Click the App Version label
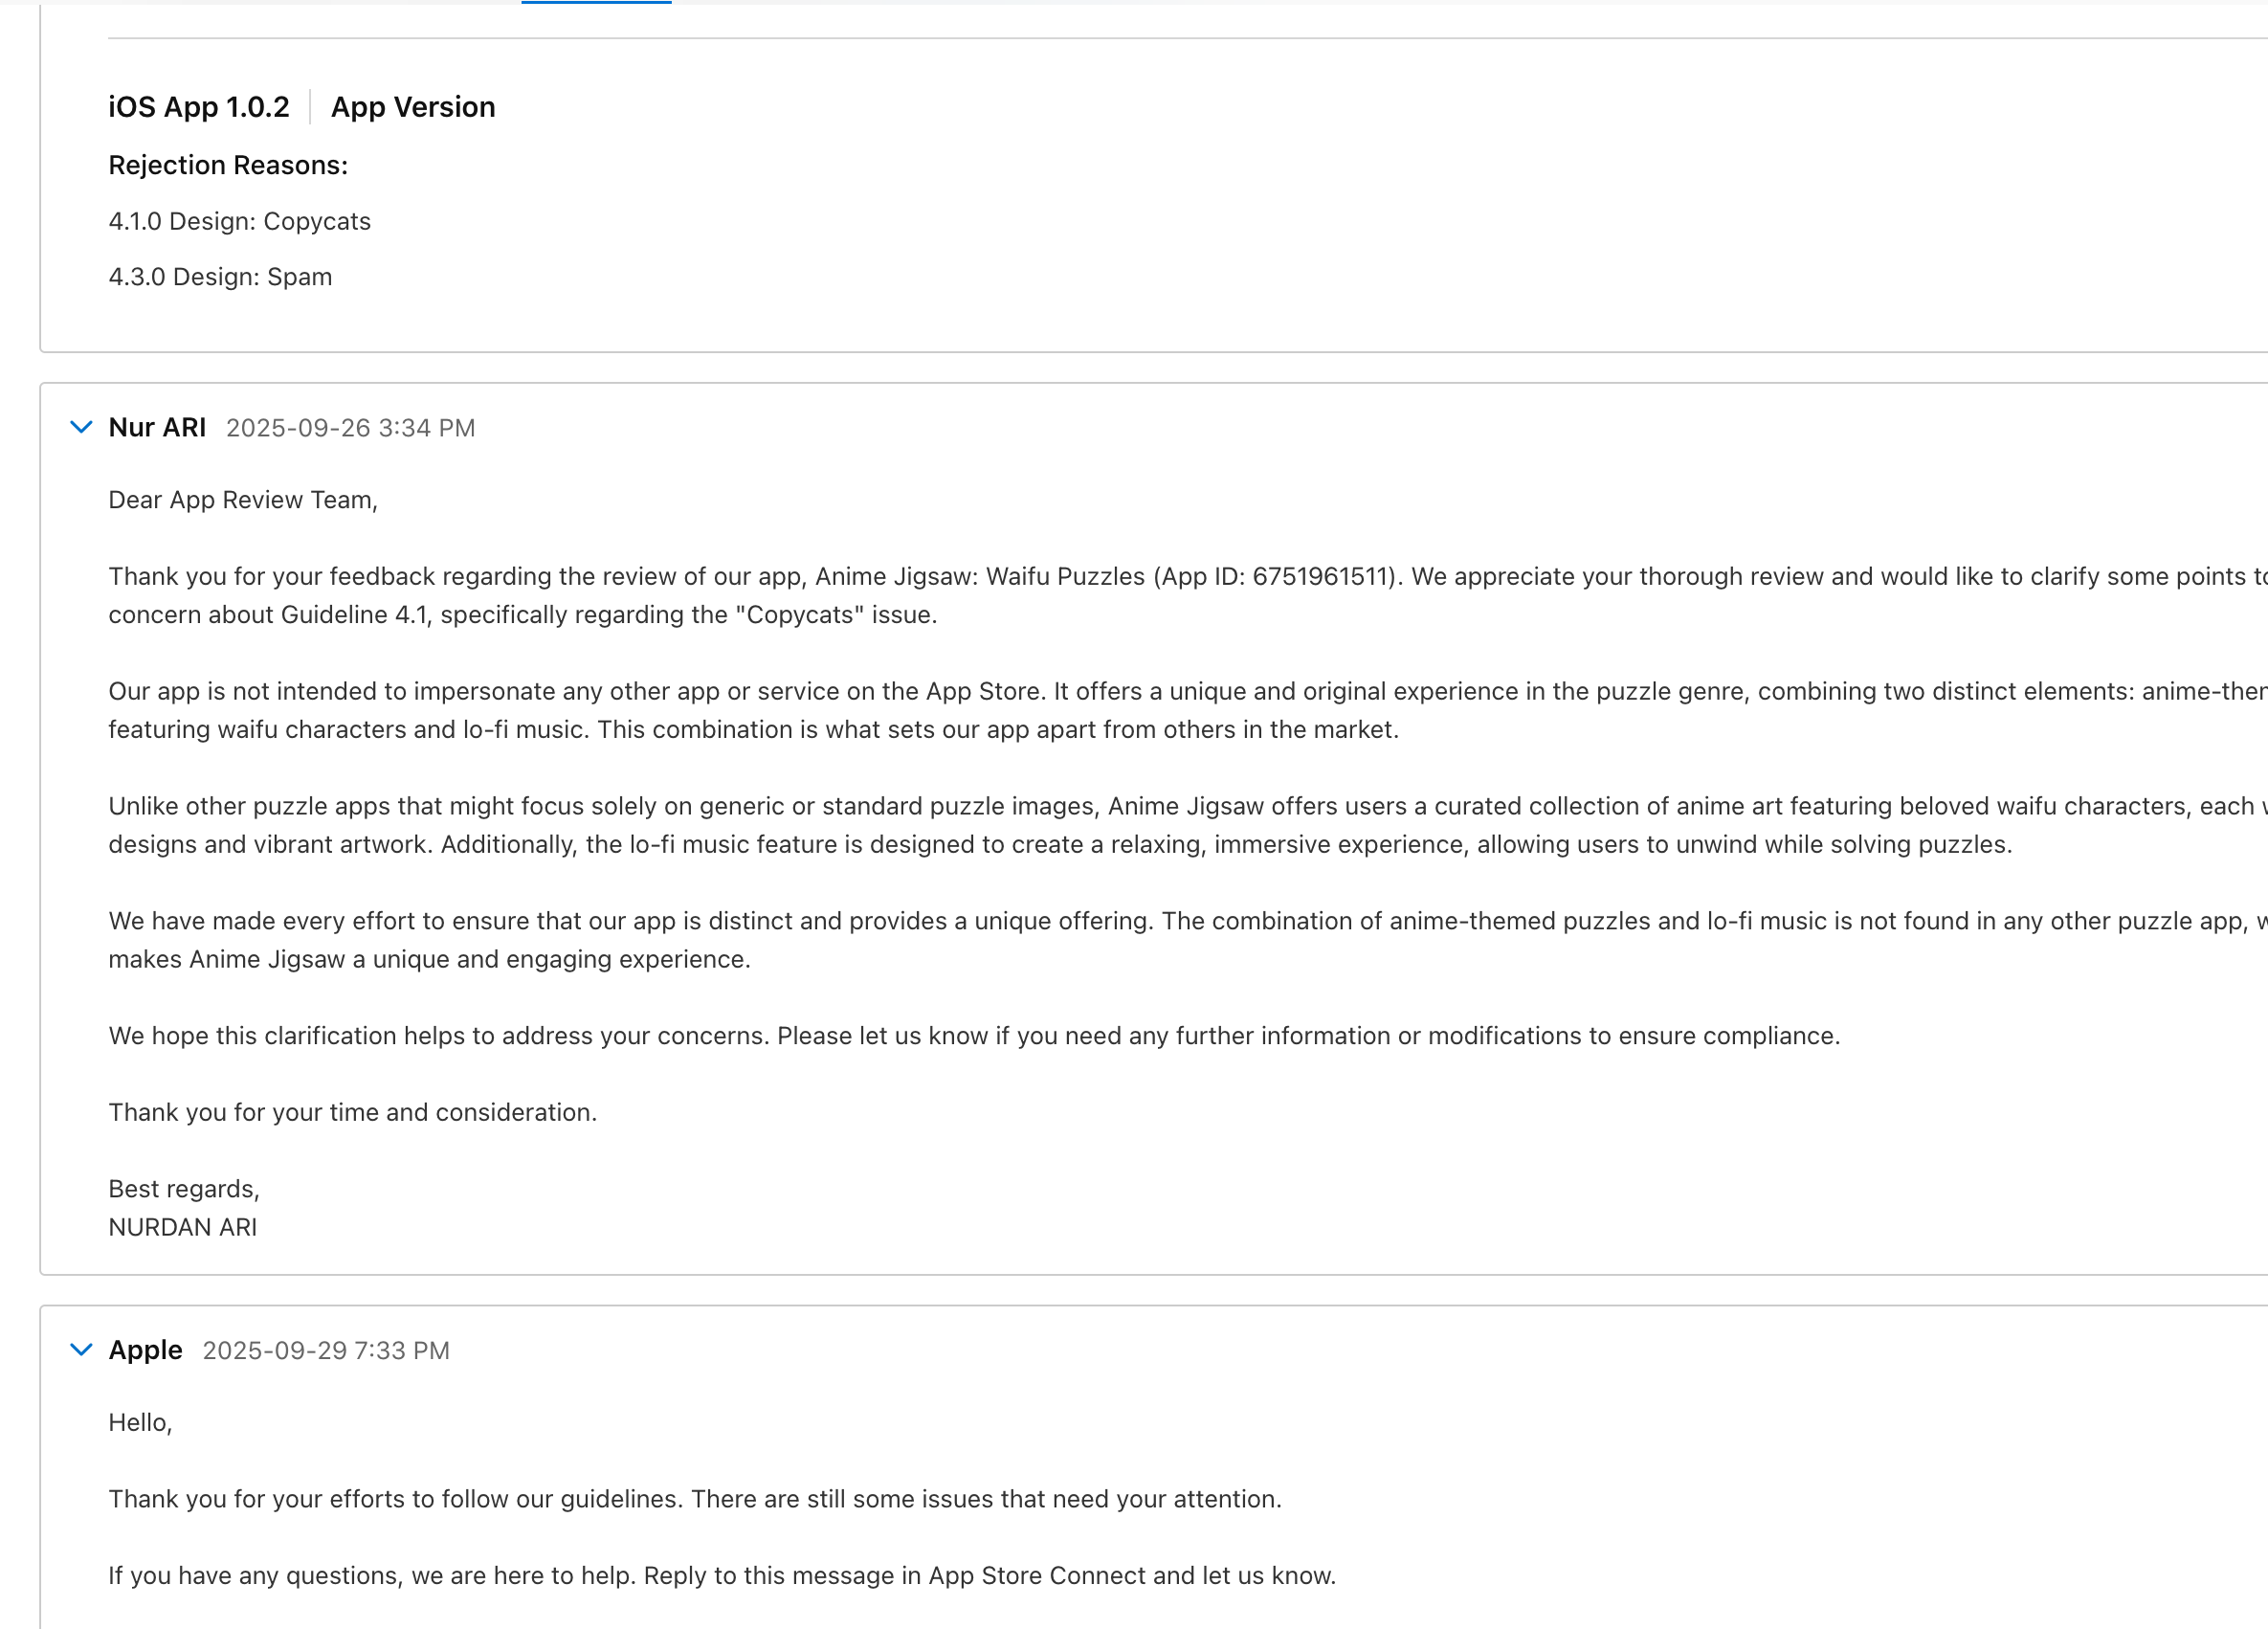The image size is (2268, 1629). [413, 107]
